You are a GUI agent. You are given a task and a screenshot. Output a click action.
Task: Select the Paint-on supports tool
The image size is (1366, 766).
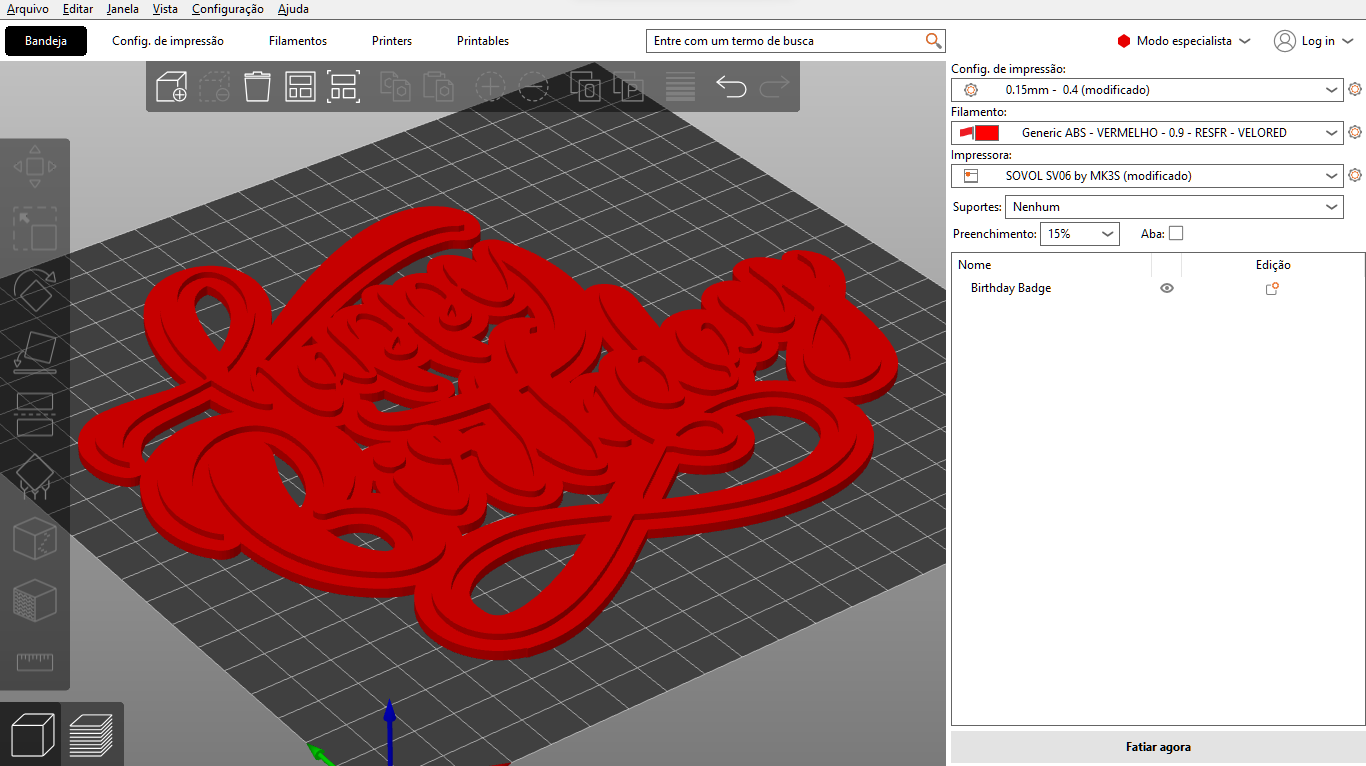[x=35, y=477]
